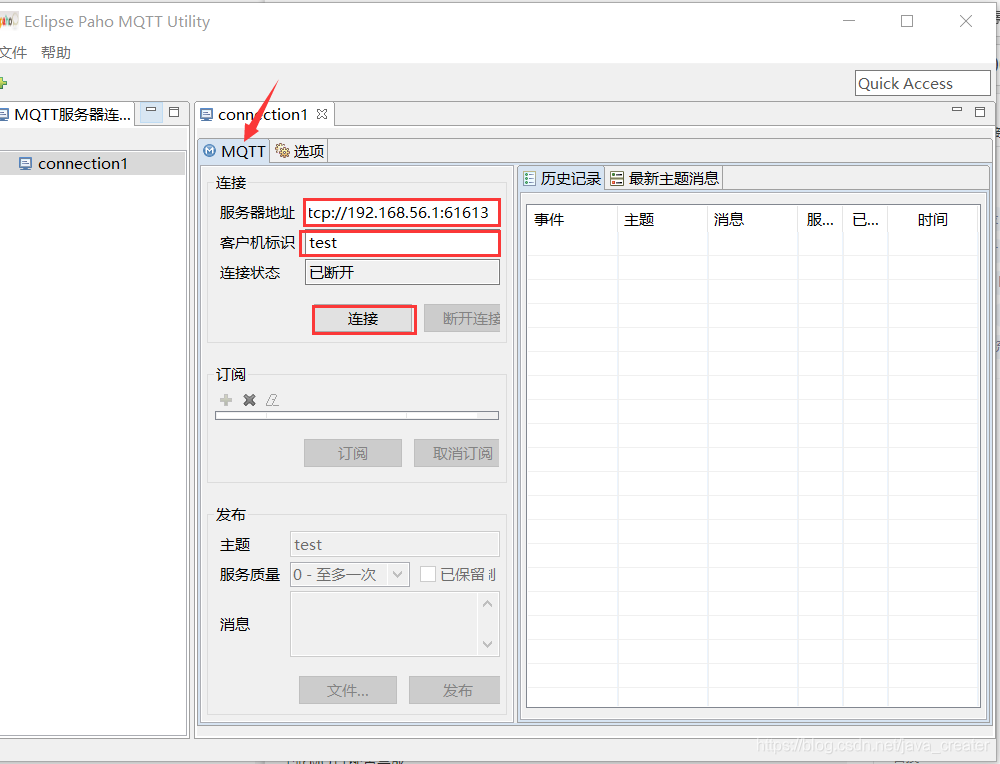Image resolution: width=1000 pixels, height=764 pixels.
Task: Click the 时间 column header
Action: pos(933,220)
